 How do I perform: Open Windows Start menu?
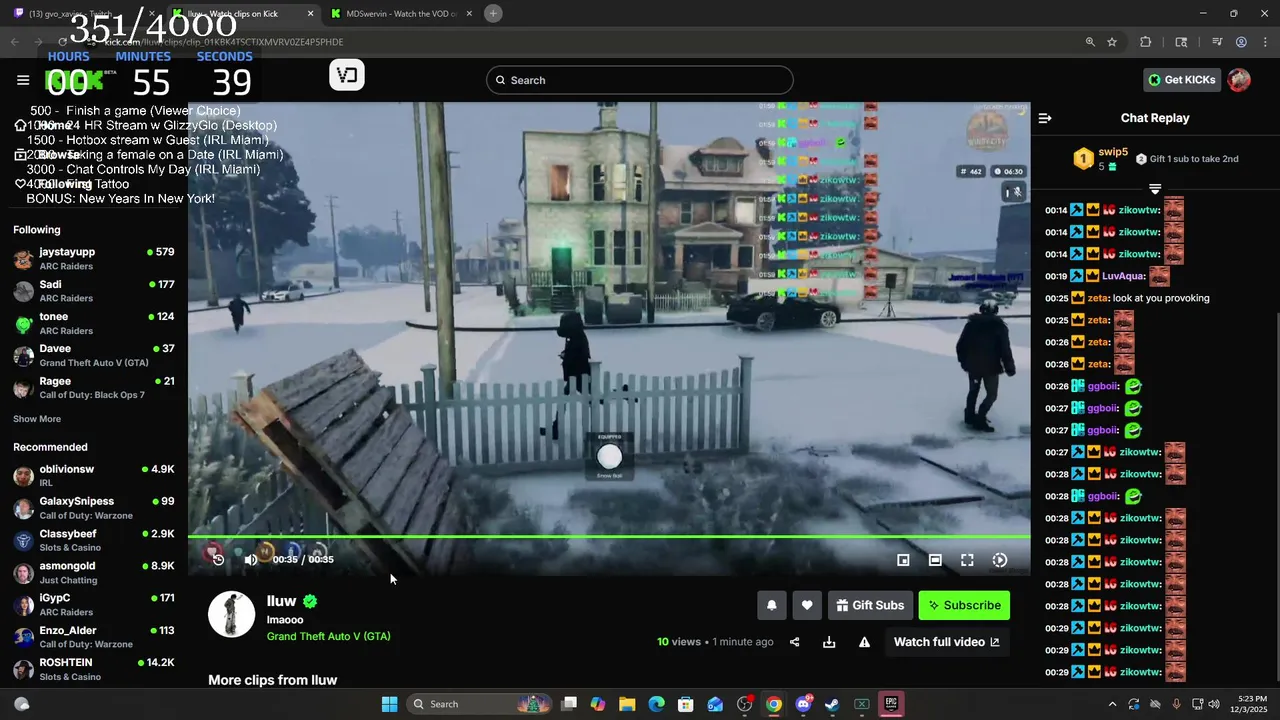(x=390, y=704)
